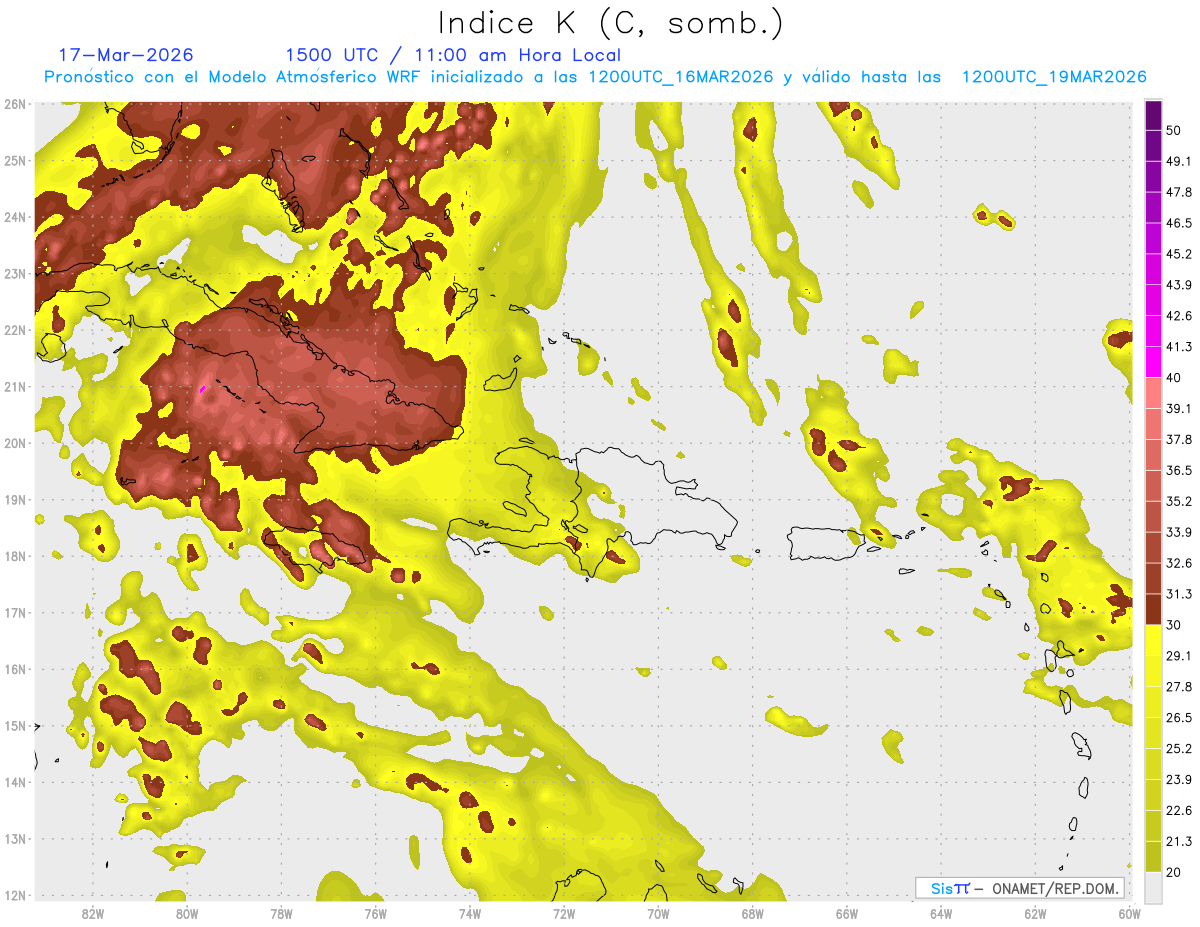Select the magenta colorbar segment between 40 and 41.3
Image resolution: width=1200 pixels, height=927 pixels.
tap(1153, 362)
